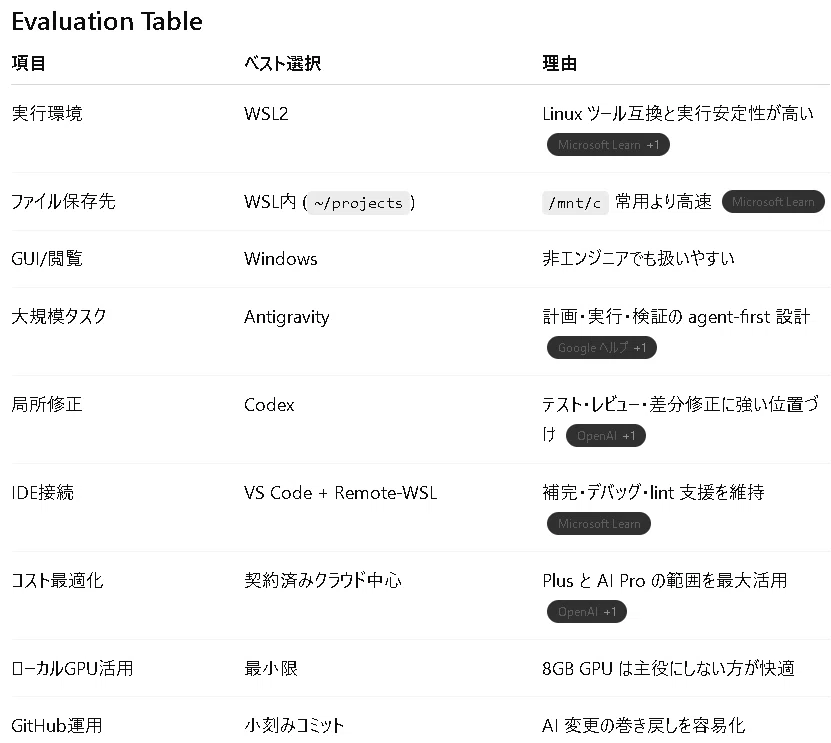Click the VS Code + Remote-WSL cell

point(341,493)
